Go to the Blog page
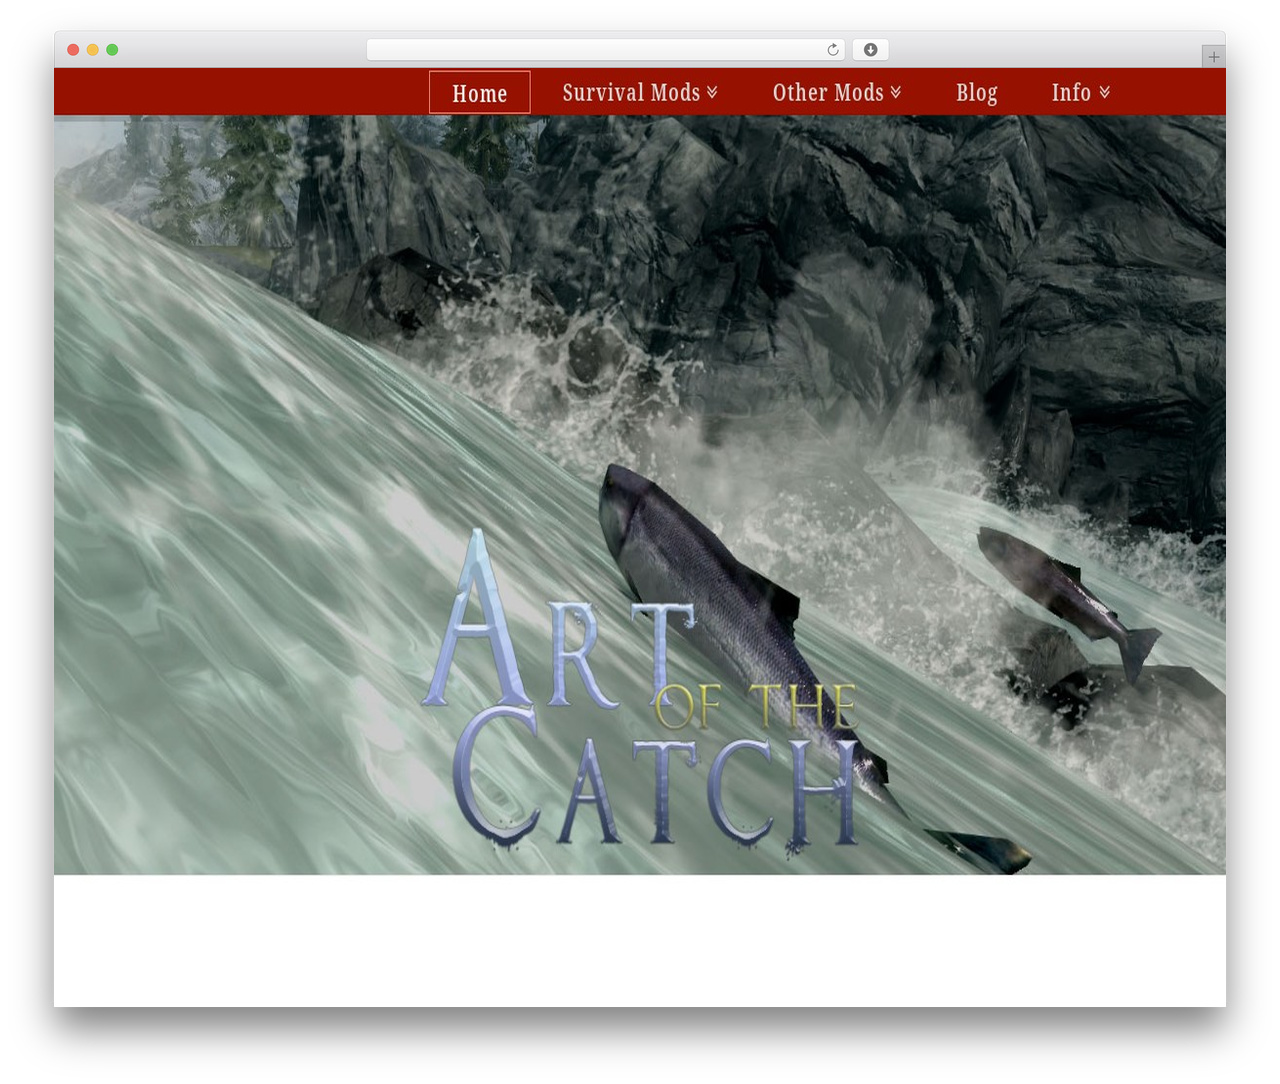 (977, 93)
